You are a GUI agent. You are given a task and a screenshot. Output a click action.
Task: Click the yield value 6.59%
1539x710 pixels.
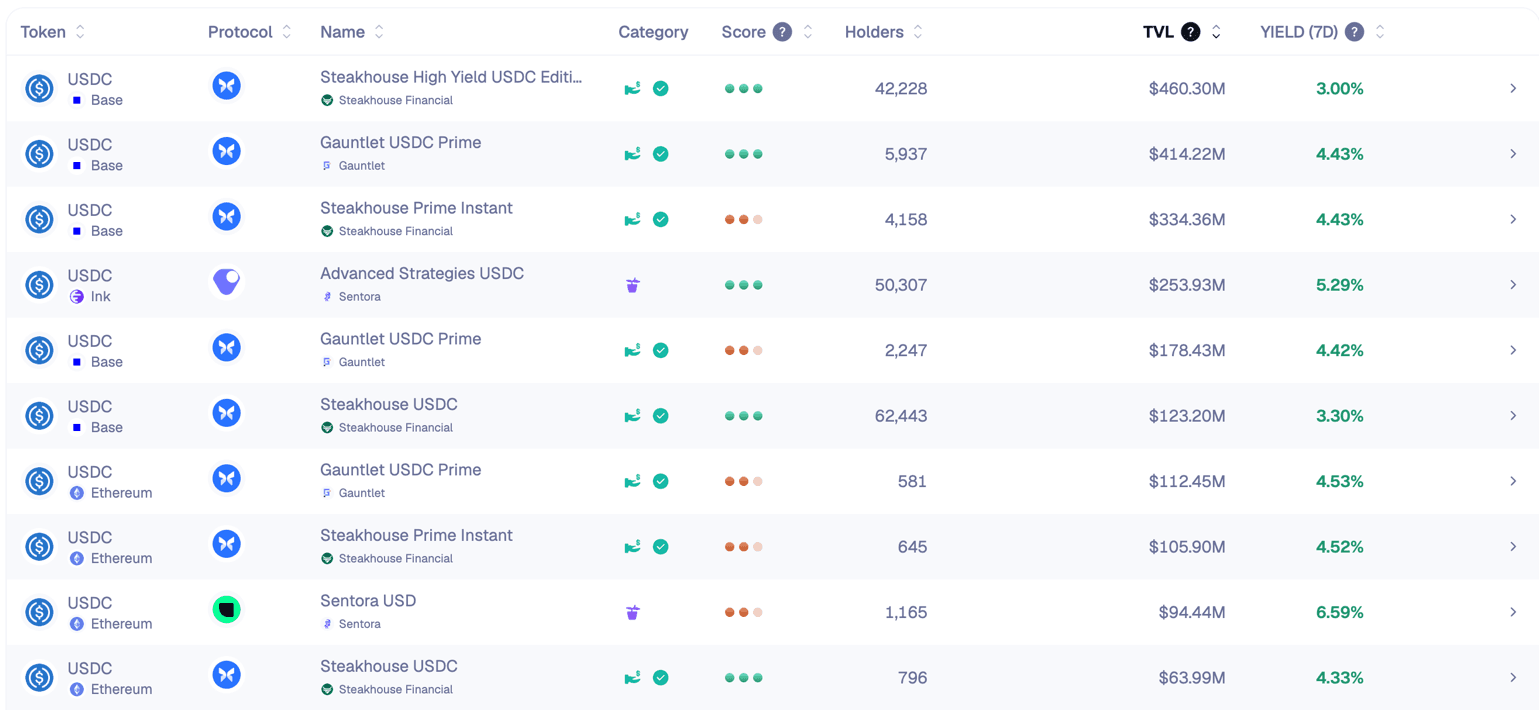[x=1340, y=612]
